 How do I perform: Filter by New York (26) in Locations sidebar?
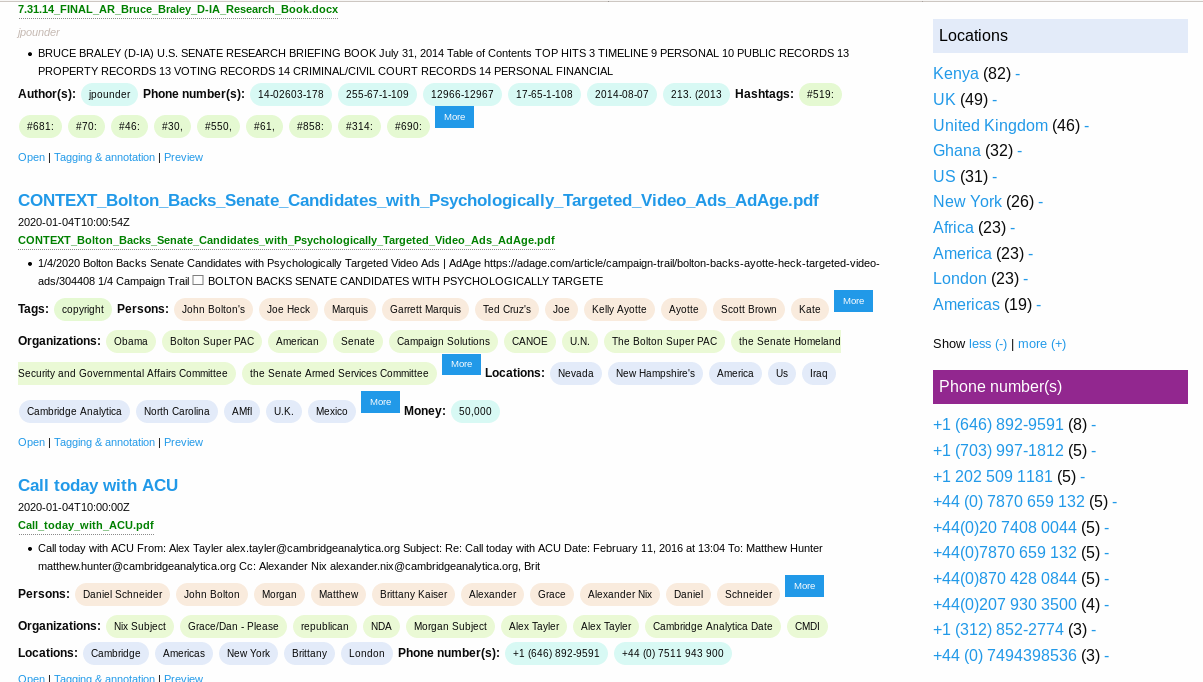pyautogui.click(x=967, y=202)
